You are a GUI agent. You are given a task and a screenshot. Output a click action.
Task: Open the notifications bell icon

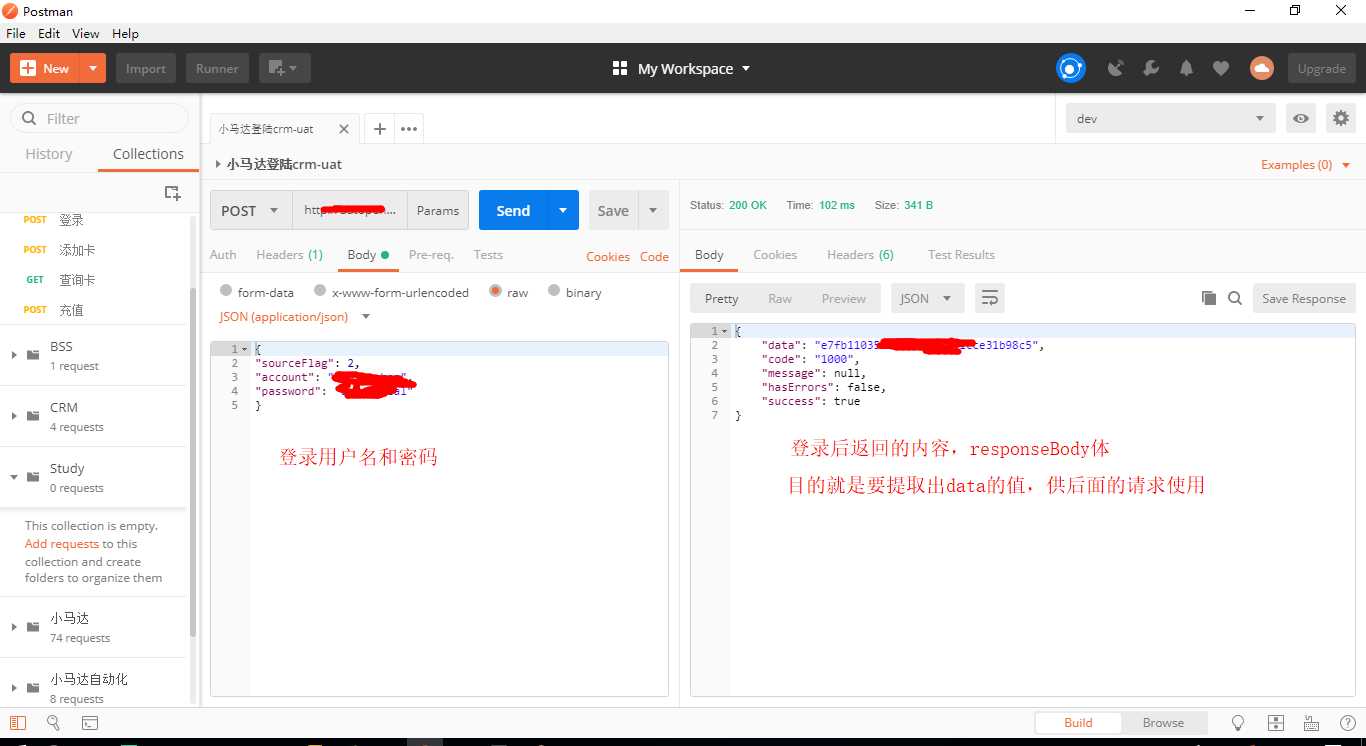pos(1186,68)
